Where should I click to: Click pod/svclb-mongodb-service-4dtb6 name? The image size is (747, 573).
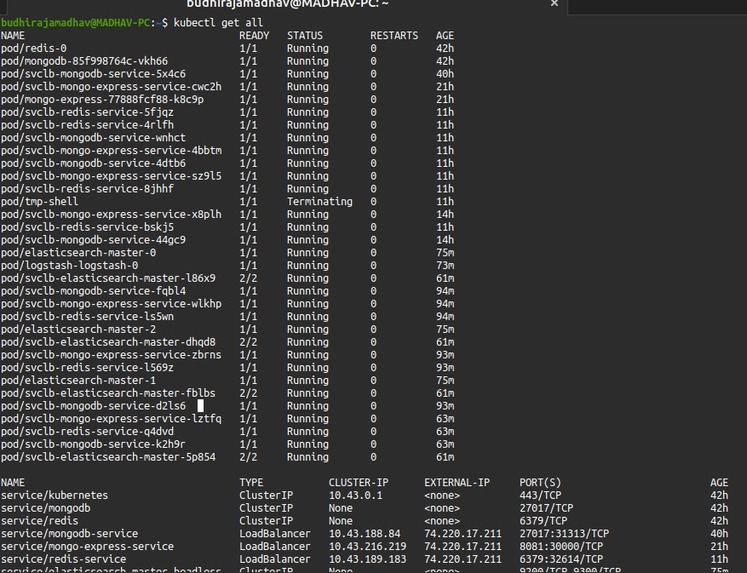[93, 163]
